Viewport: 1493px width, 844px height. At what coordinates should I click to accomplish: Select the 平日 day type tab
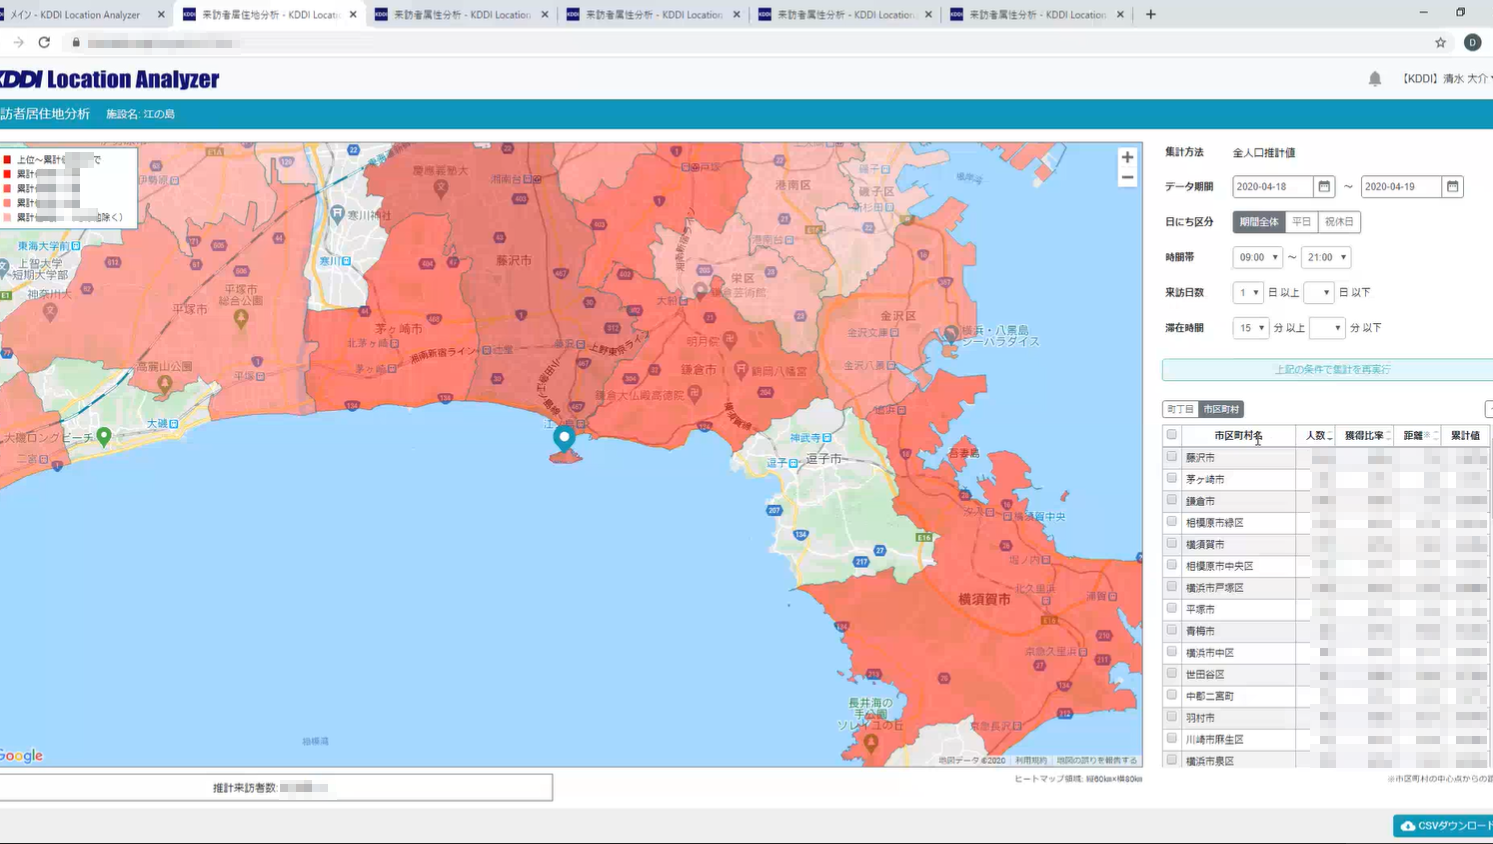tap(1301, 222)
